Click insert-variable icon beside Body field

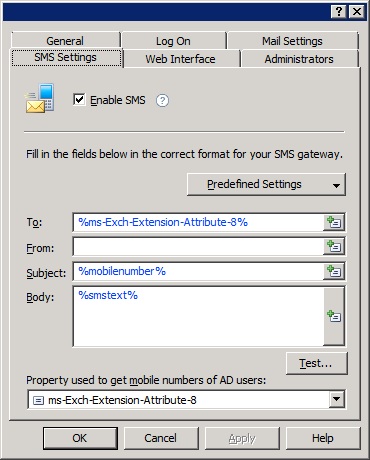coord(334,316)
